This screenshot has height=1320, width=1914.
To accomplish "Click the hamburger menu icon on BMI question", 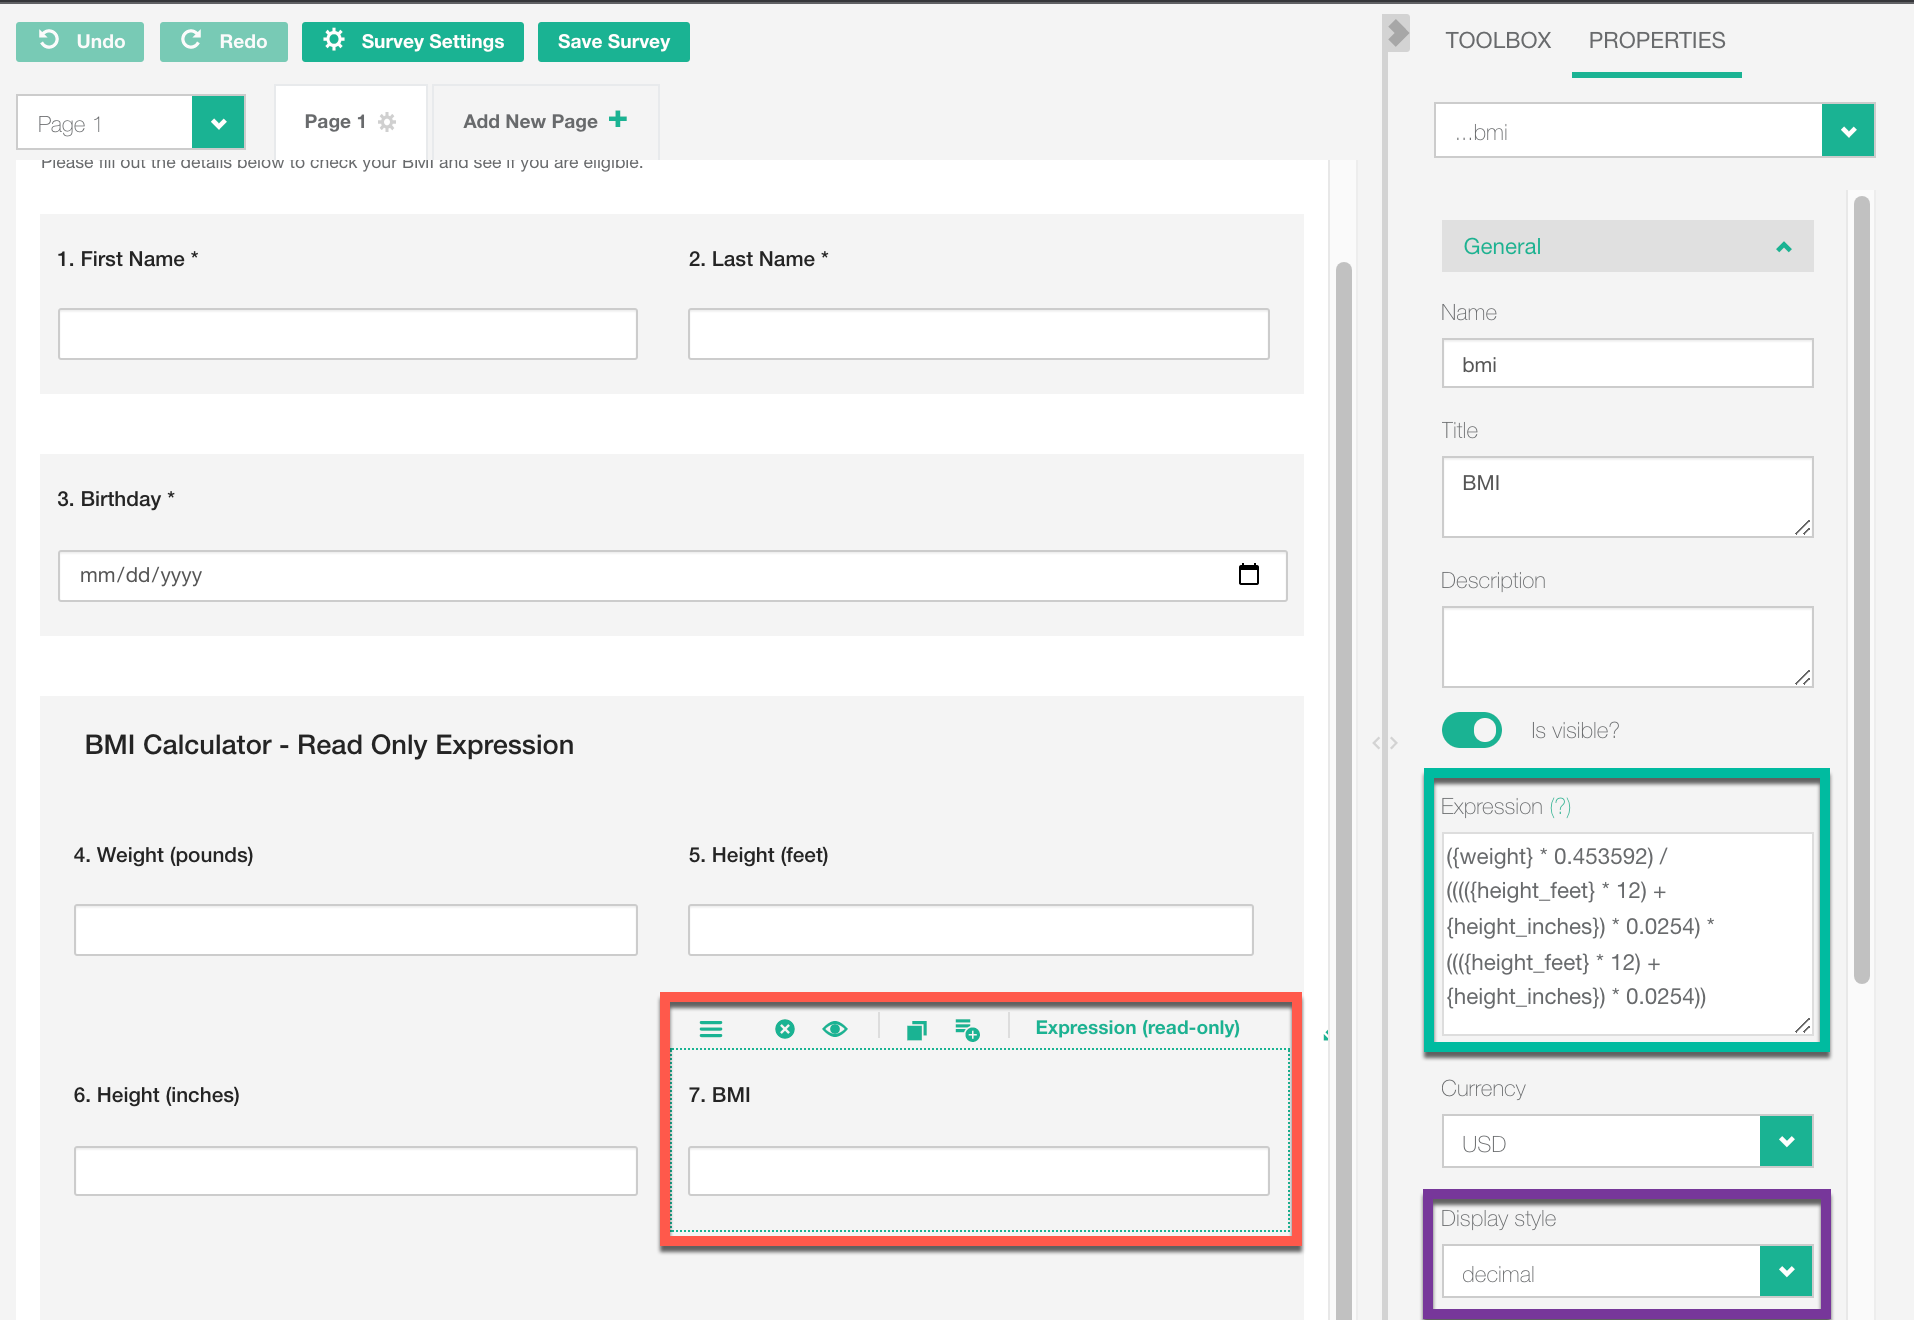I will click(x=710, y=1029).
